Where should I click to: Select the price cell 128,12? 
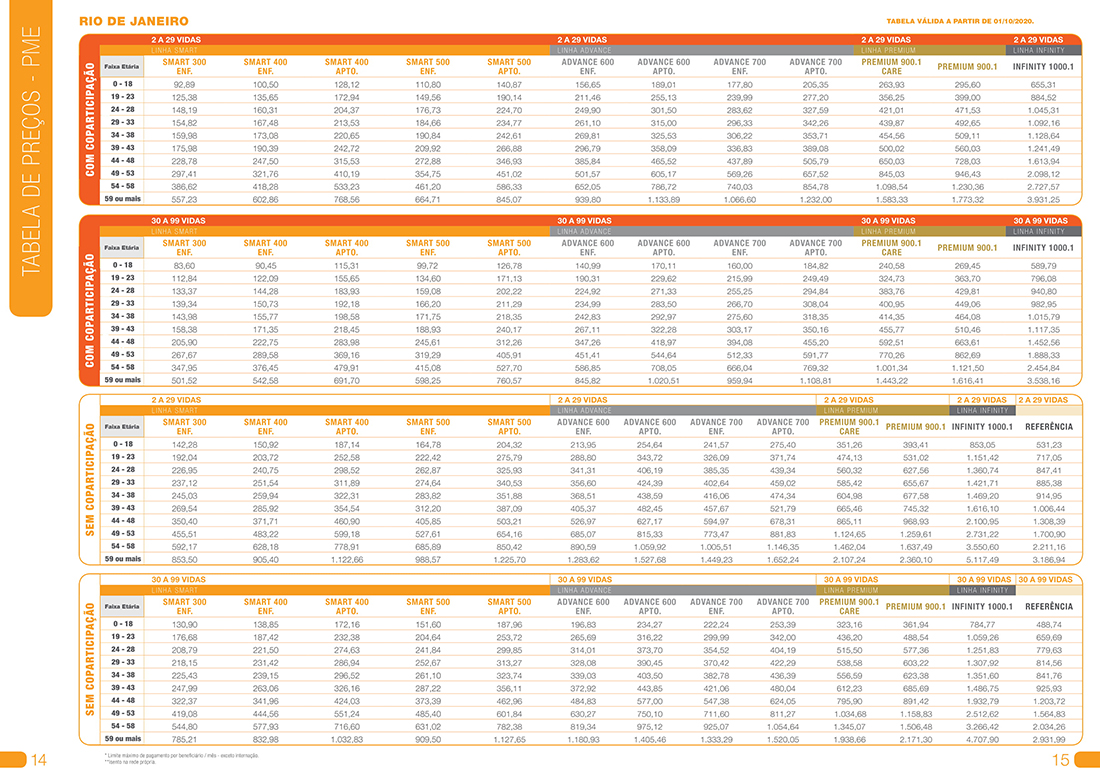click(x=347, y=84)
